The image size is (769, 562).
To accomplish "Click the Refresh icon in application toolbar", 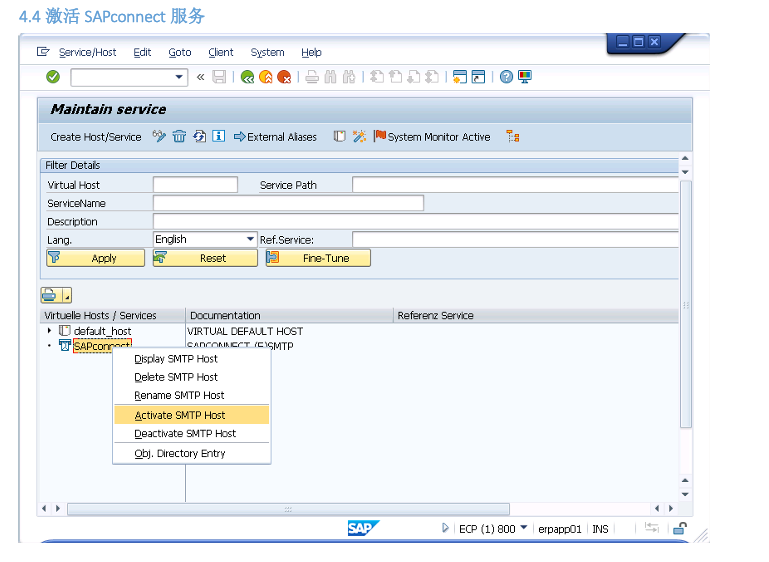I will (199, 136).
